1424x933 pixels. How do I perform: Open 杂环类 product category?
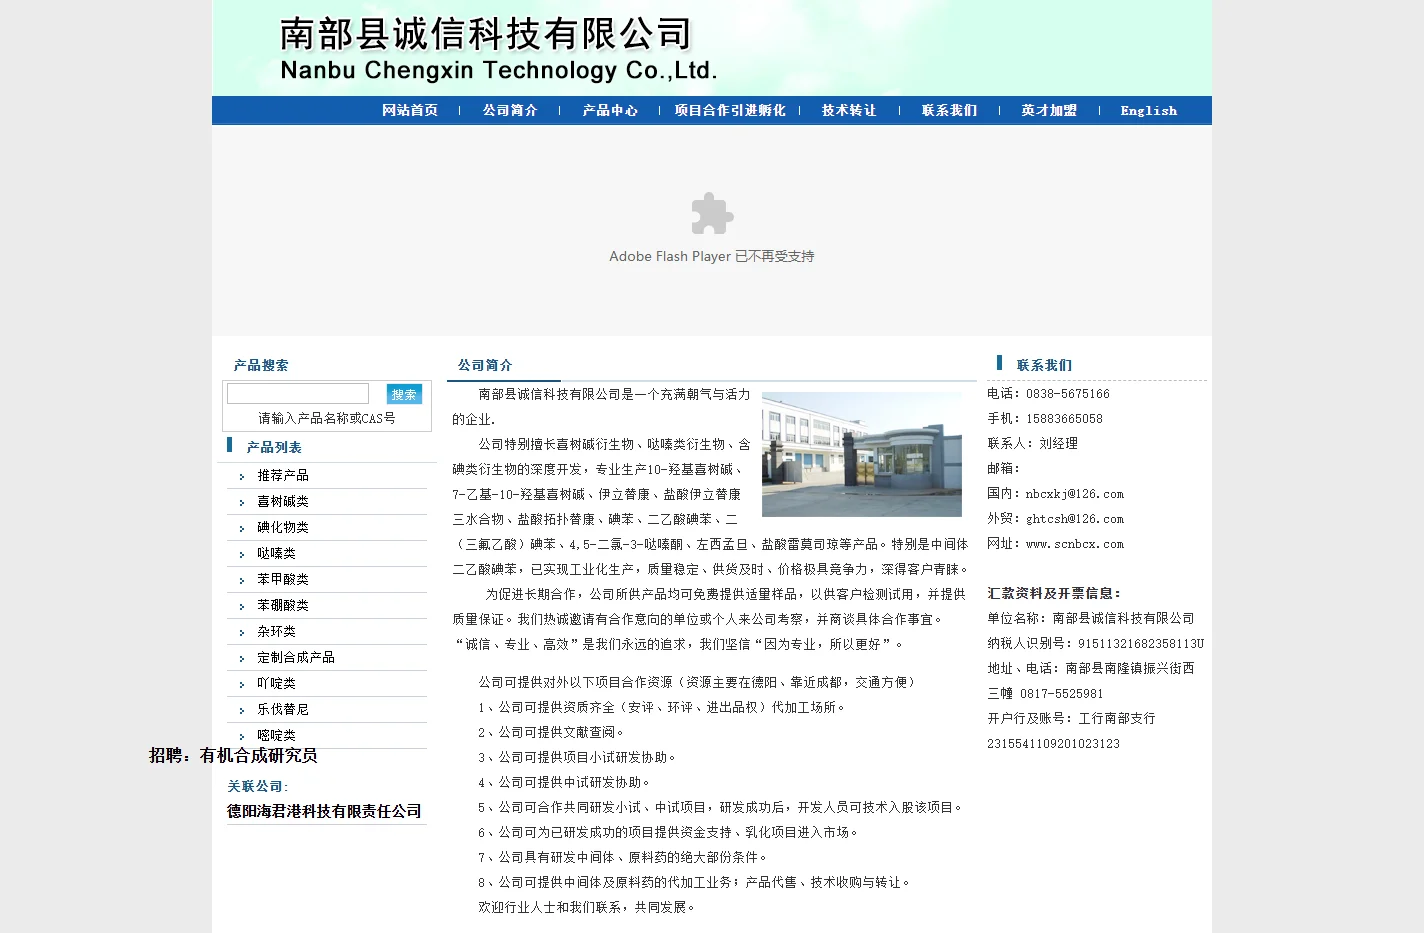pyautogui.click(x=276, y=631)
